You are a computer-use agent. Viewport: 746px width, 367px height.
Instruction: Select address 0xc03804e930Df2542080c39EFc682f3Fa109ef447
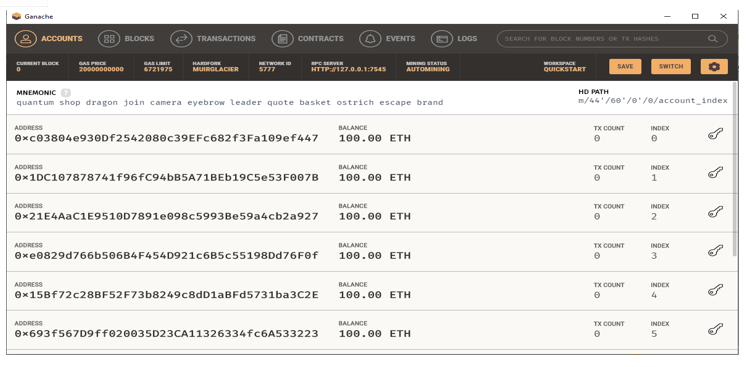tap(166, 139)
